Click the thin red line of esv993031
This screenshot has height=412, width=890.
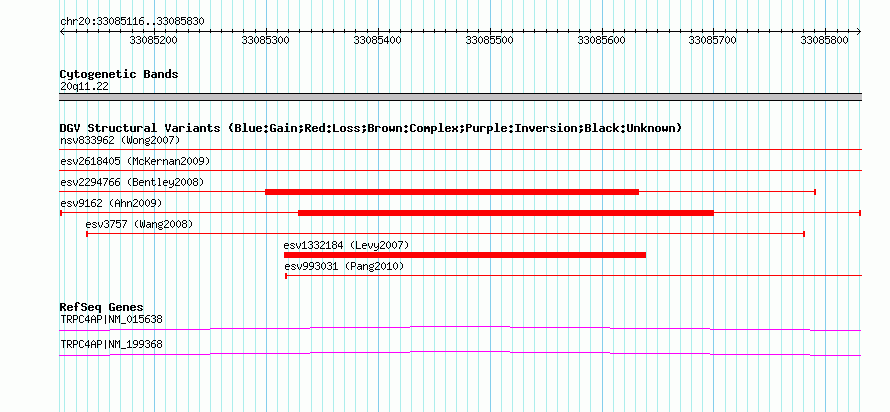pos(573,276)
